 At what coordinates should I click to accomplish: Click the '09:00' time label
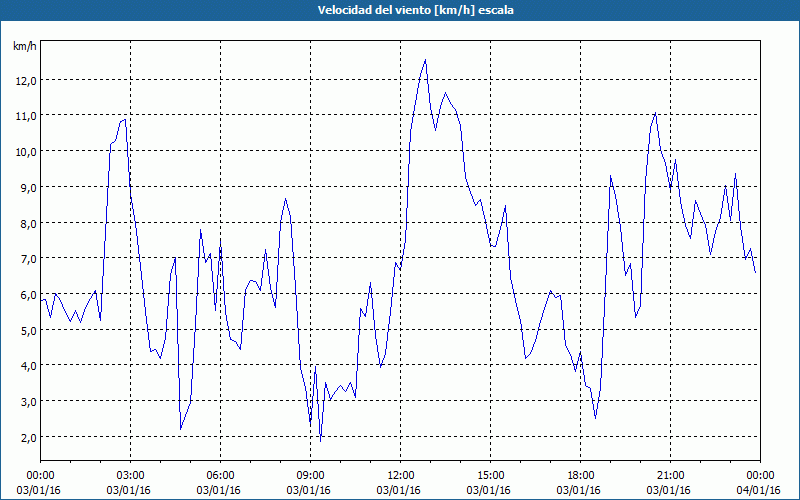click(x=310, y=476)
